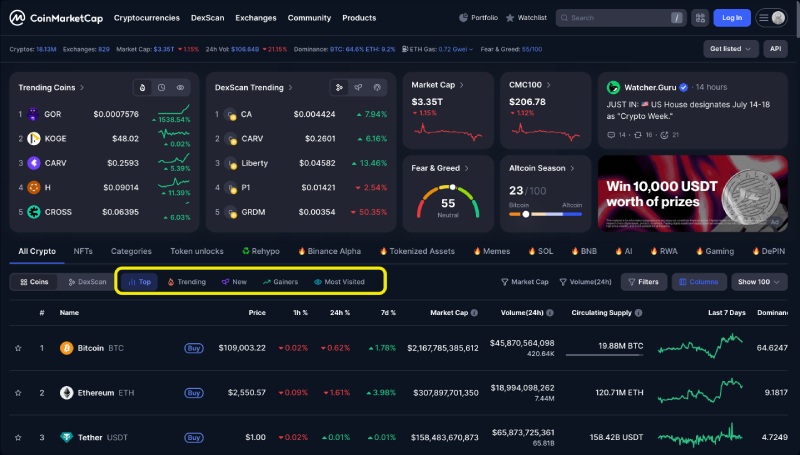Viewport: 800px width, 455px height.
Task: Click the H coin icon
Action: pos(33,187)
